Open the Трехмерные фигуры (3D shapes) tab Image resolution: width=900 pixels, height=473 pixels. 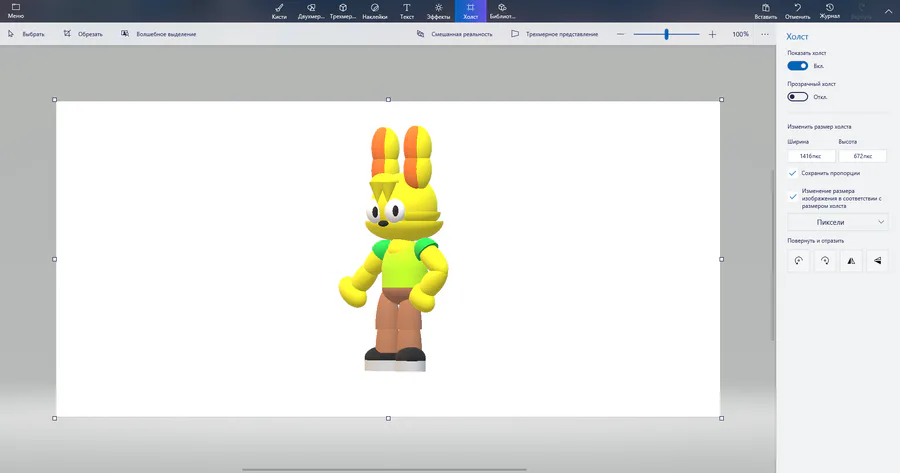(343, 11)
